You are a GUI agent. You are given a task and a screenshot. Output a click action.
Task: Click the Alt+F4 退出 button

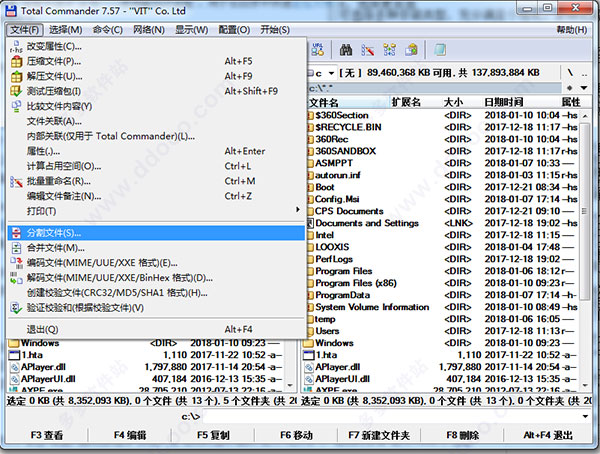(548, 435)
